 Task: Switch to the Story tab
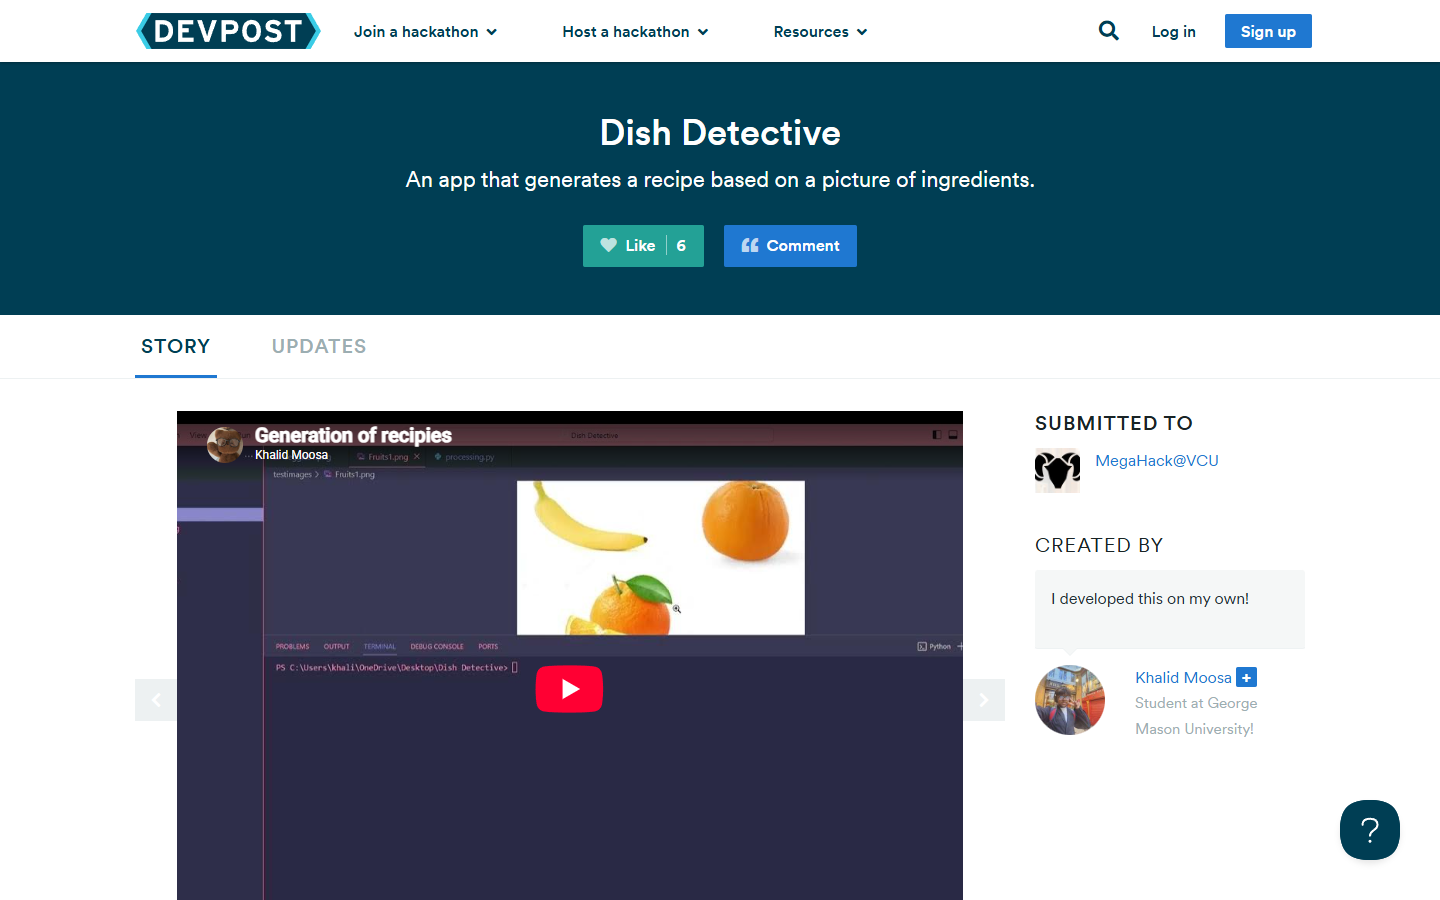pos(176,346)
